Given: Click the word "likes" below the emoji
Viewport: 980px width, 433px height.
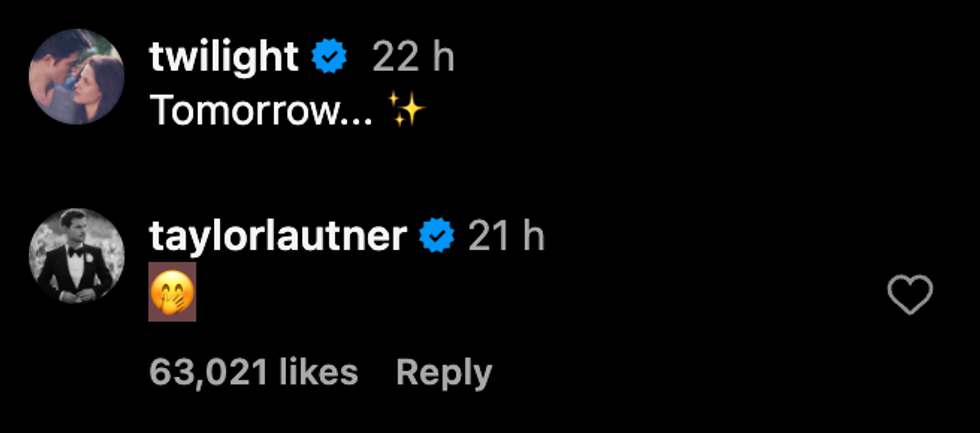Looking at the screenshot, I should 318,373.
